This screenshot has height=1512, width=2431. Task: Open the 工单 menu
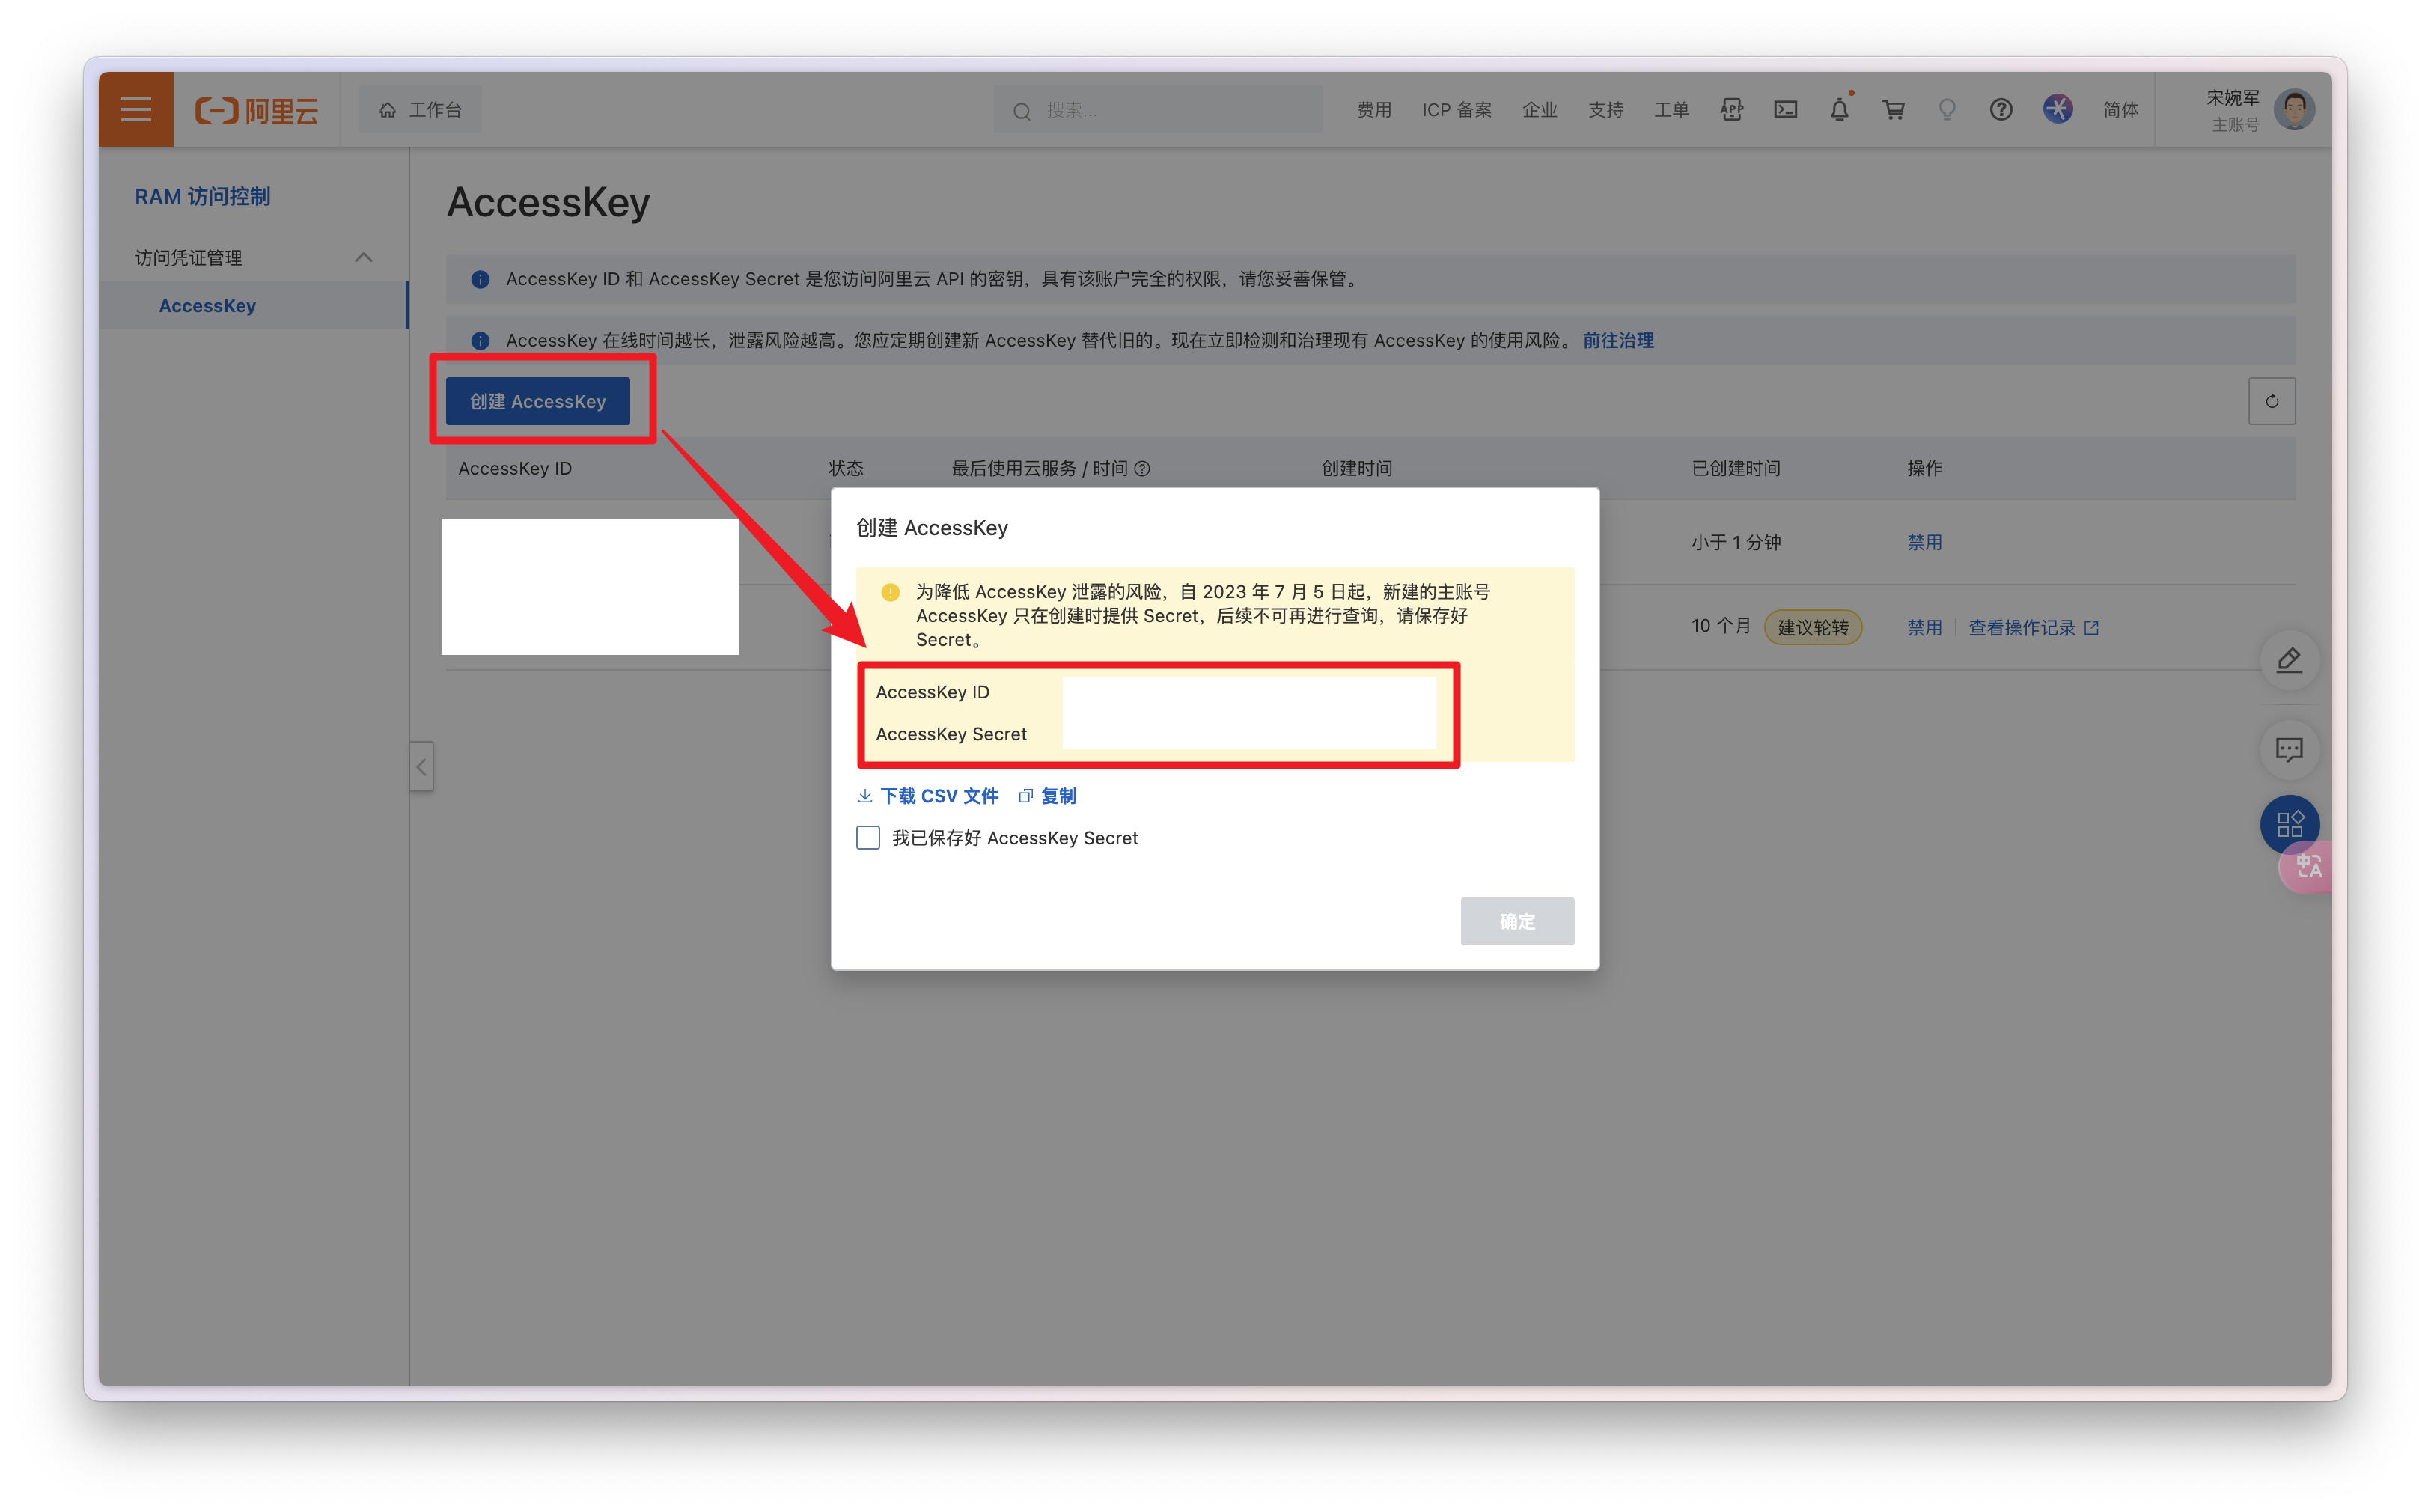[1671, 110]
